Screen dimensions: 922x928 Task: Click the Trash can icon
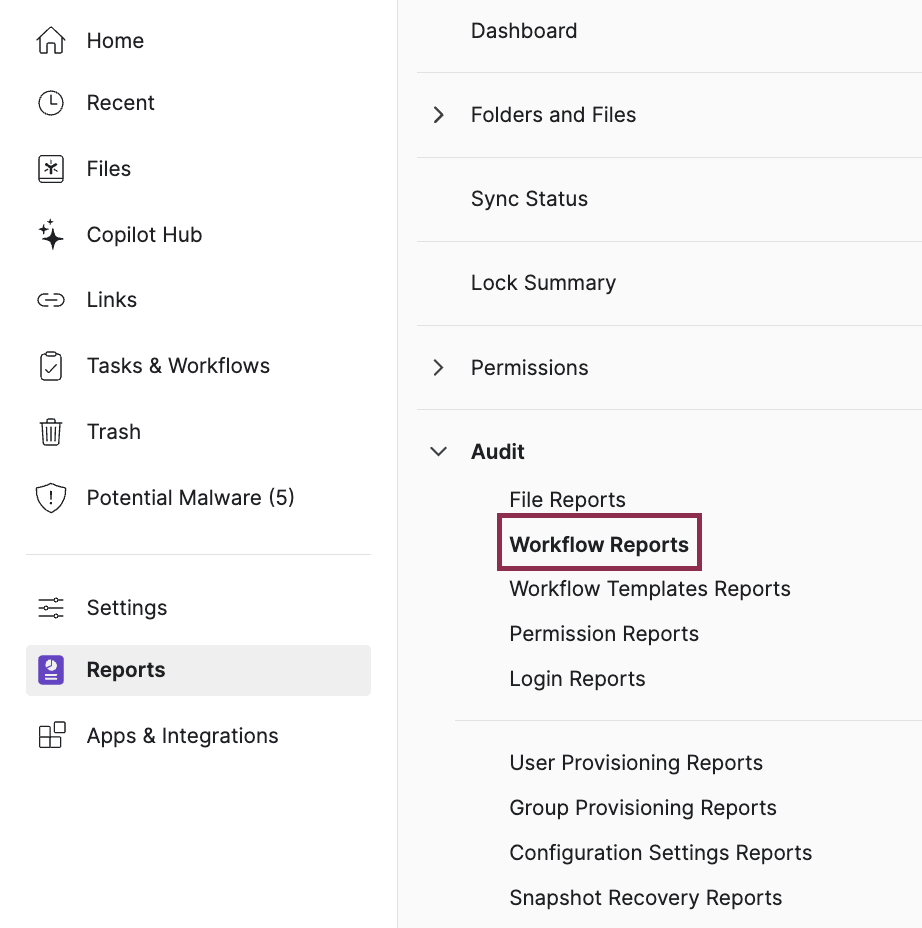pos(51,431)
